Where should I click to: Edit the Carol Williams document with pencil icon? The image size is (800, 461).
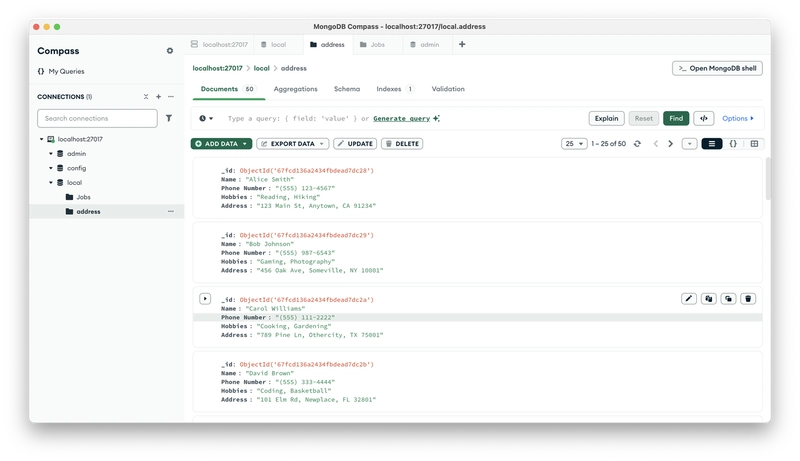(x=689, y=299)
